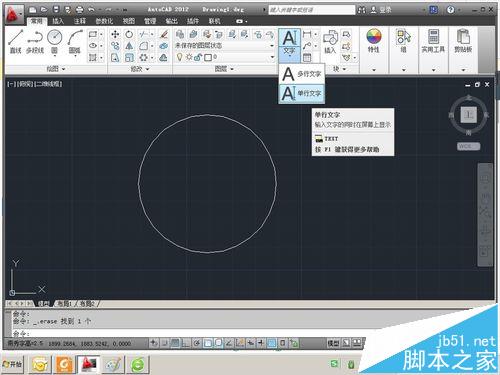Switch to the Home (常用) ribbon tab
This screenshot has height=375, width=500.
point(36,21)
